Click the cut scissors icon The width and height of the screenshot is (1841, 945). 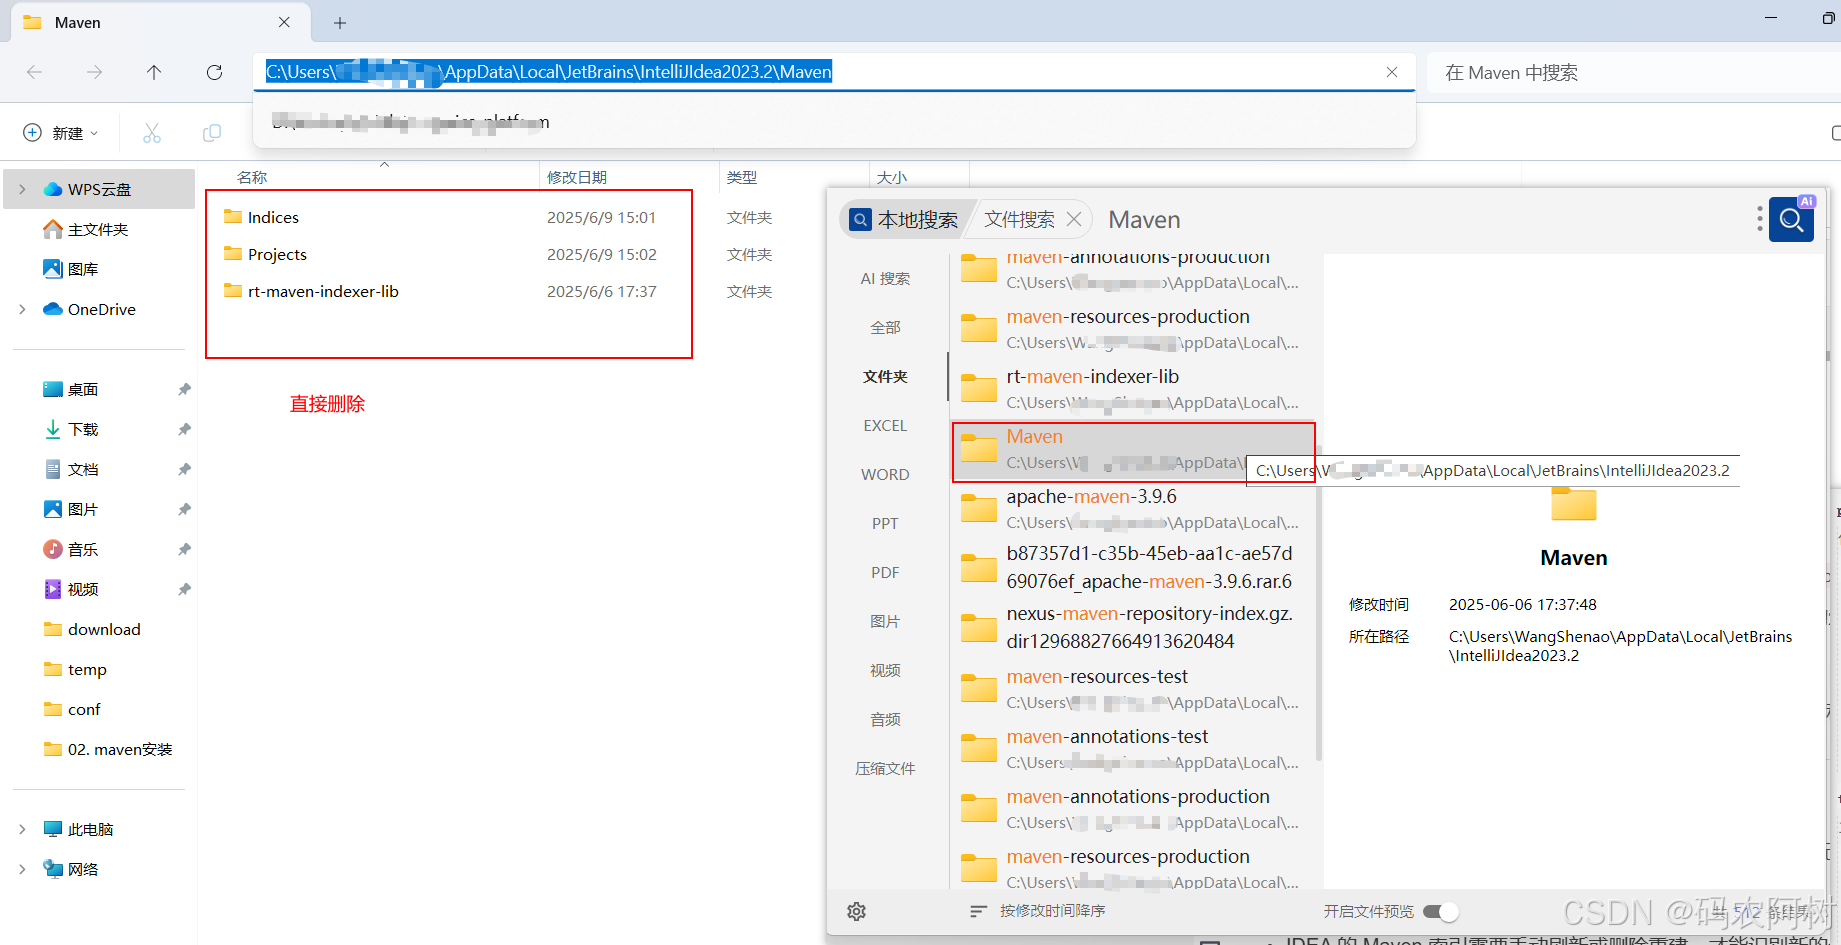coord(152,133)
